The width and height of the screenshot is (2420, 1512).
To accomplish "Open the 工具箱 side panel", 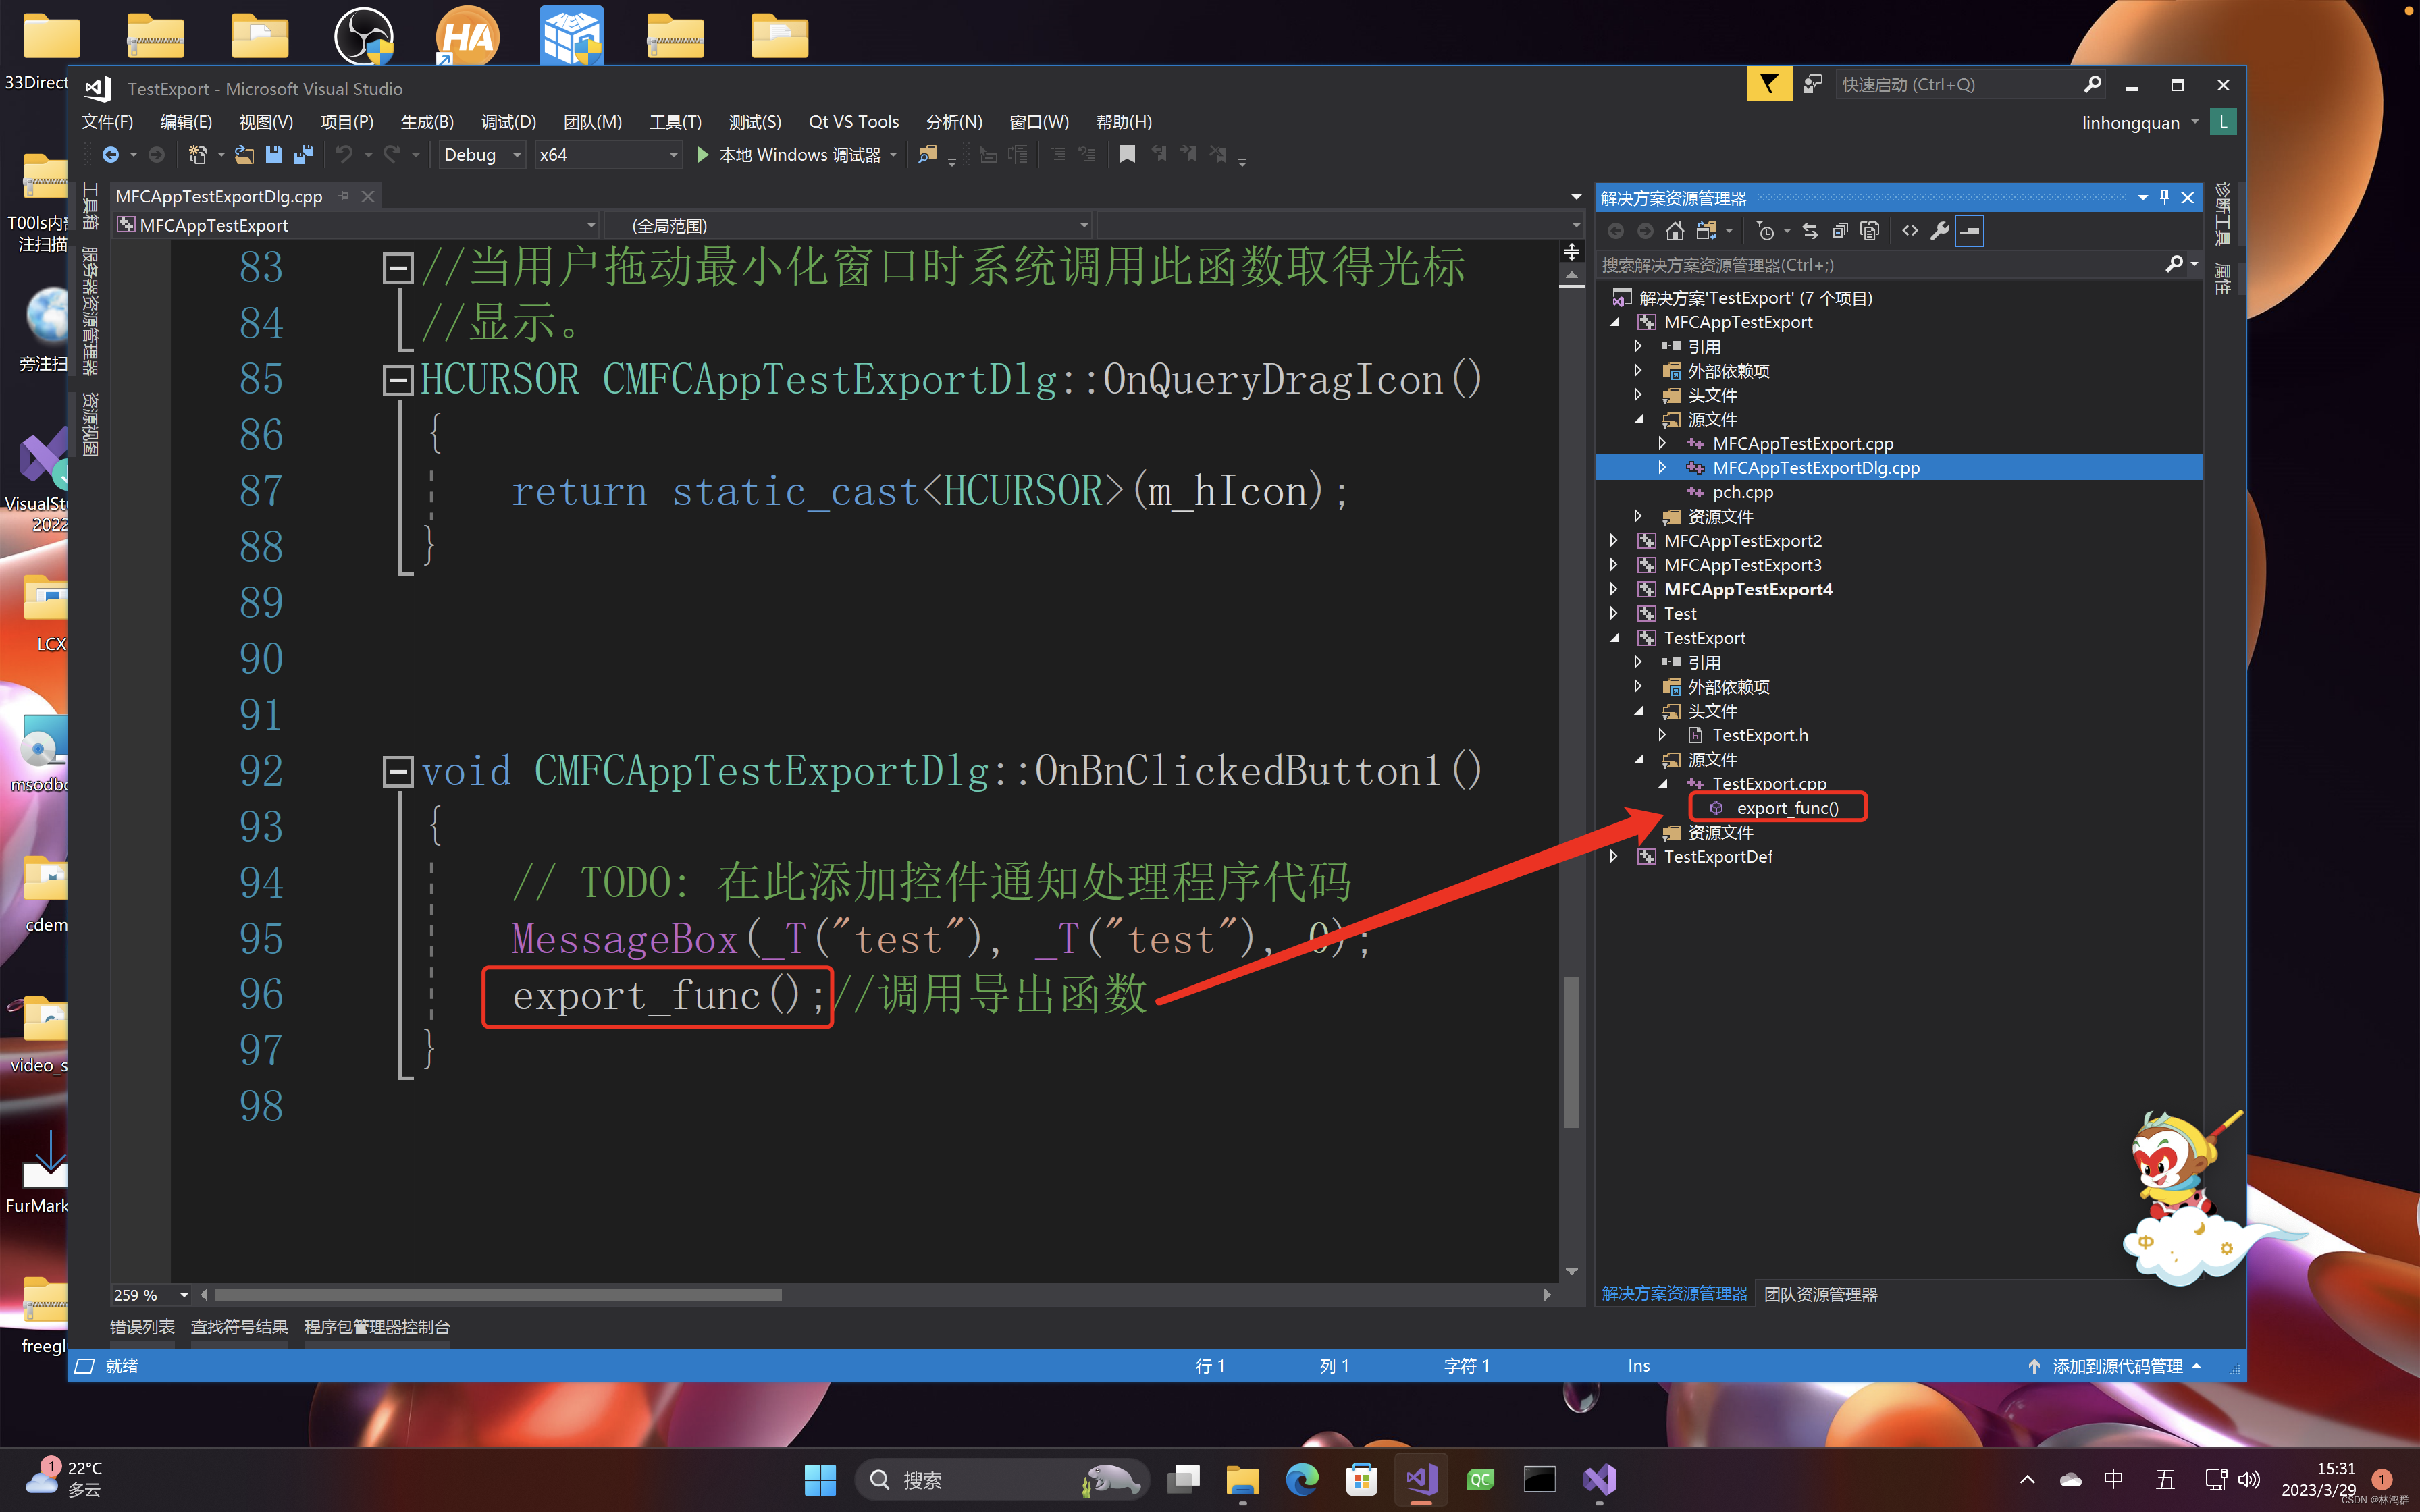I will click(x=89, y=205).
